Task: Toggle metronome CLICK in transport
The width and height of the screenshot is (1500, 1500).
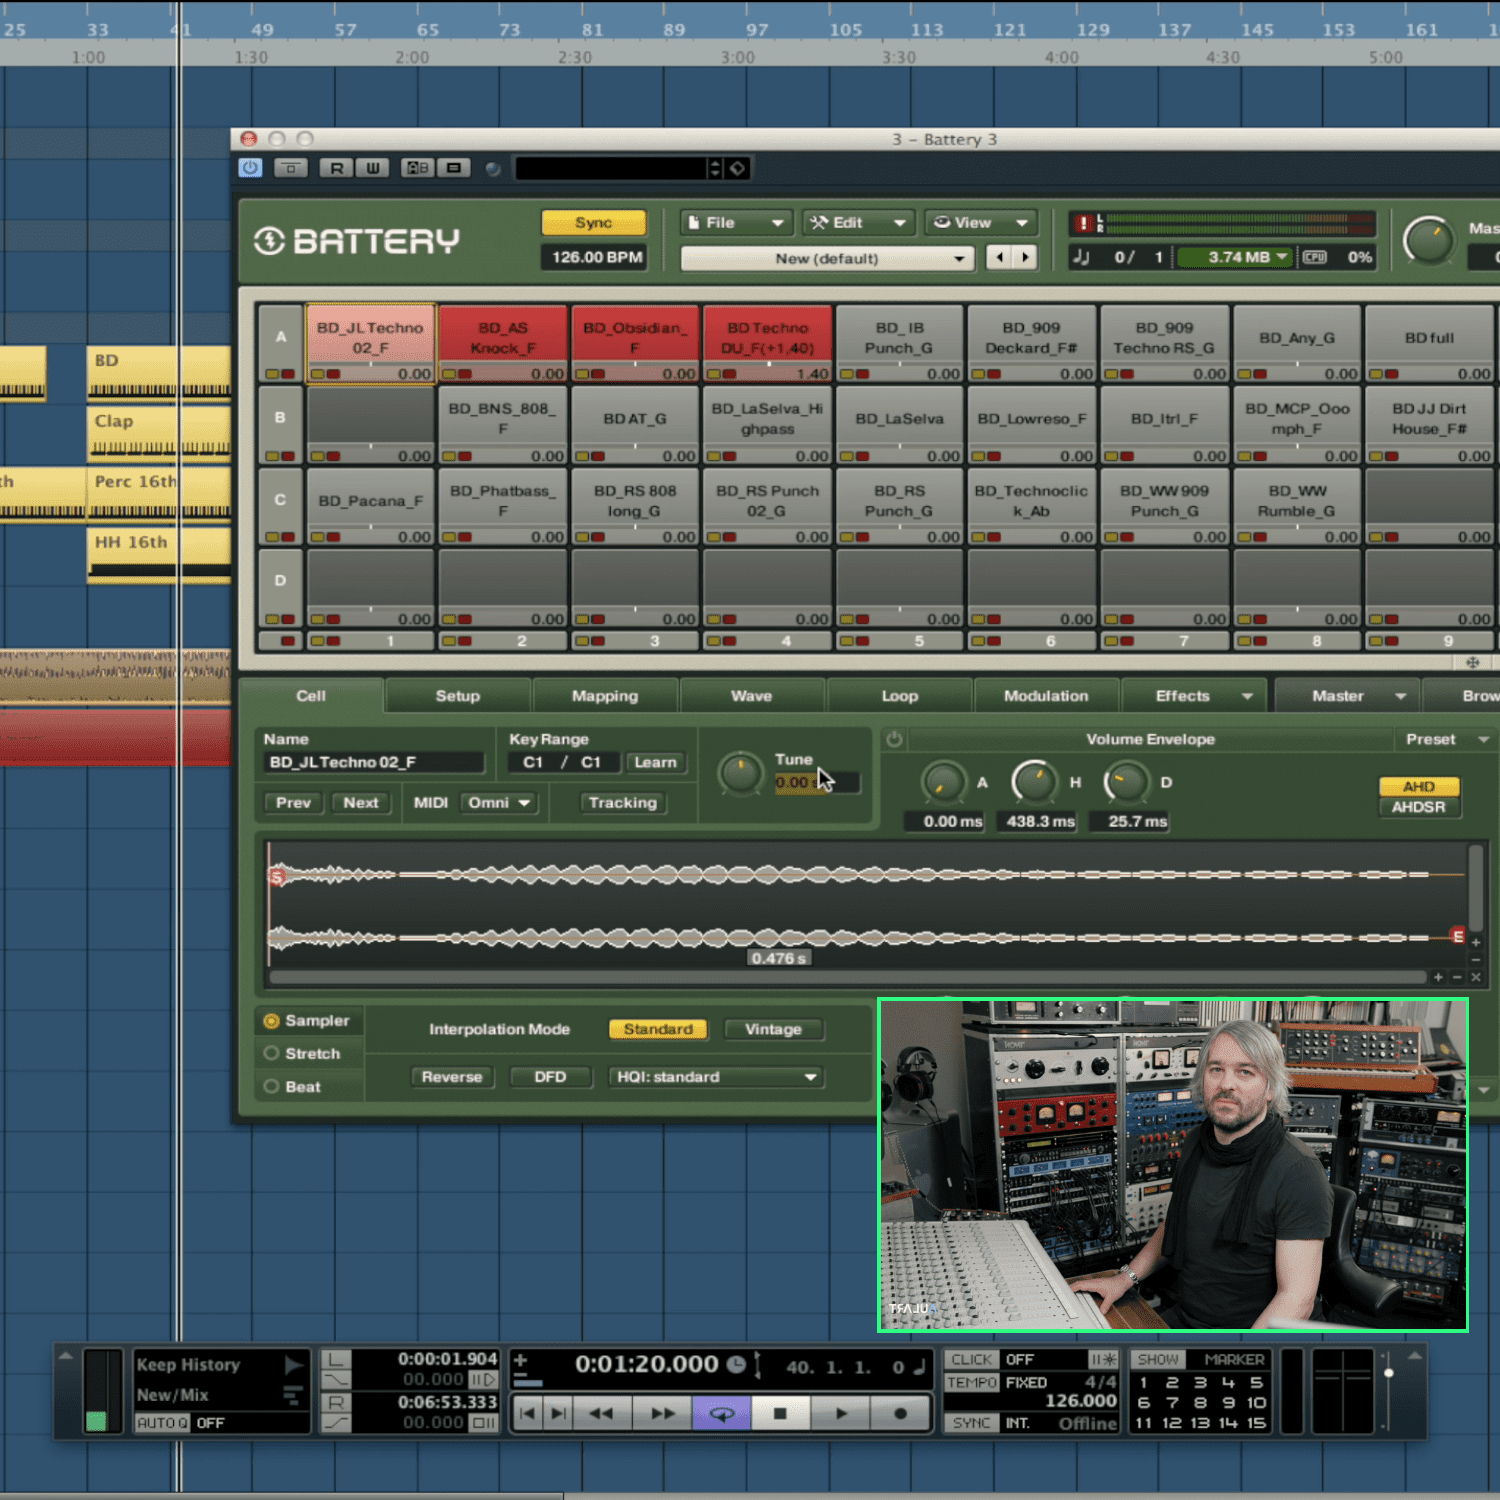Action: pos(972,1360)
